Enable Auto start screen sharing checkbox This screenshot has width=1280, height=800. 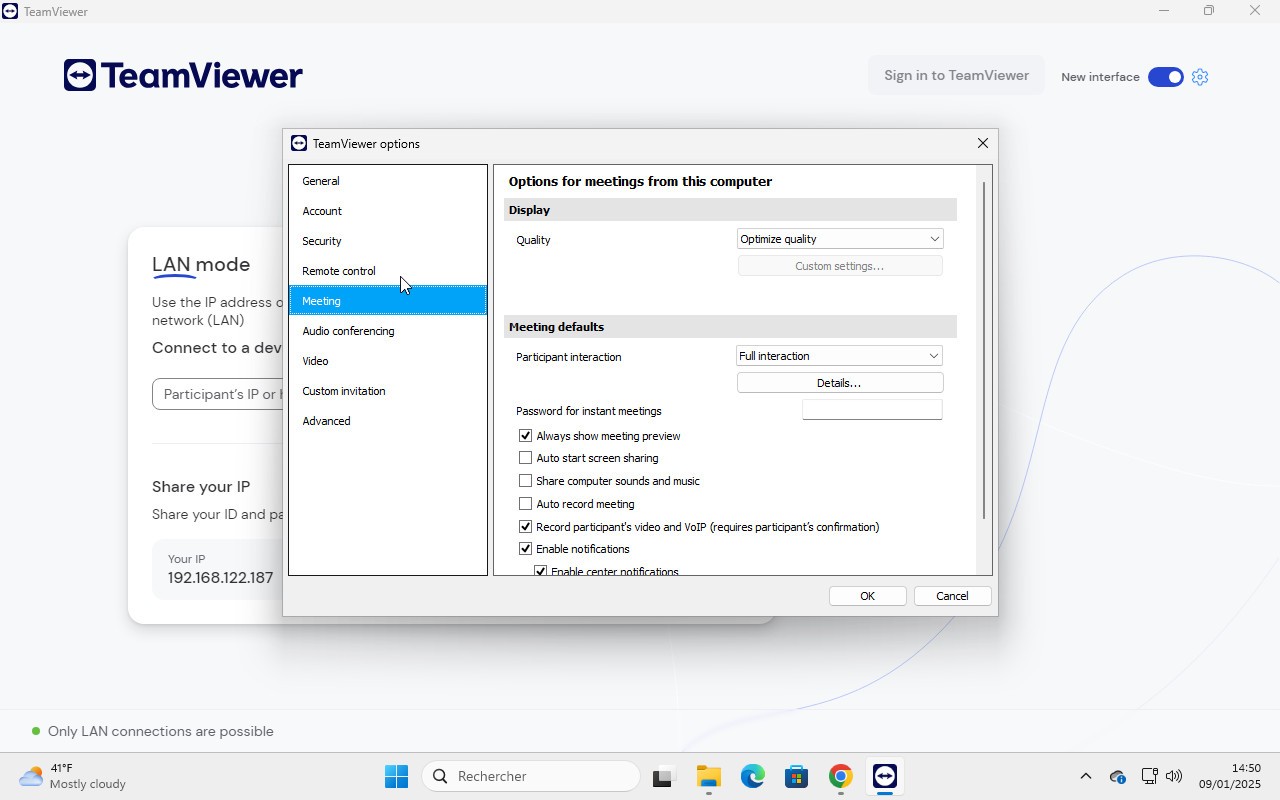coord(525,458)
